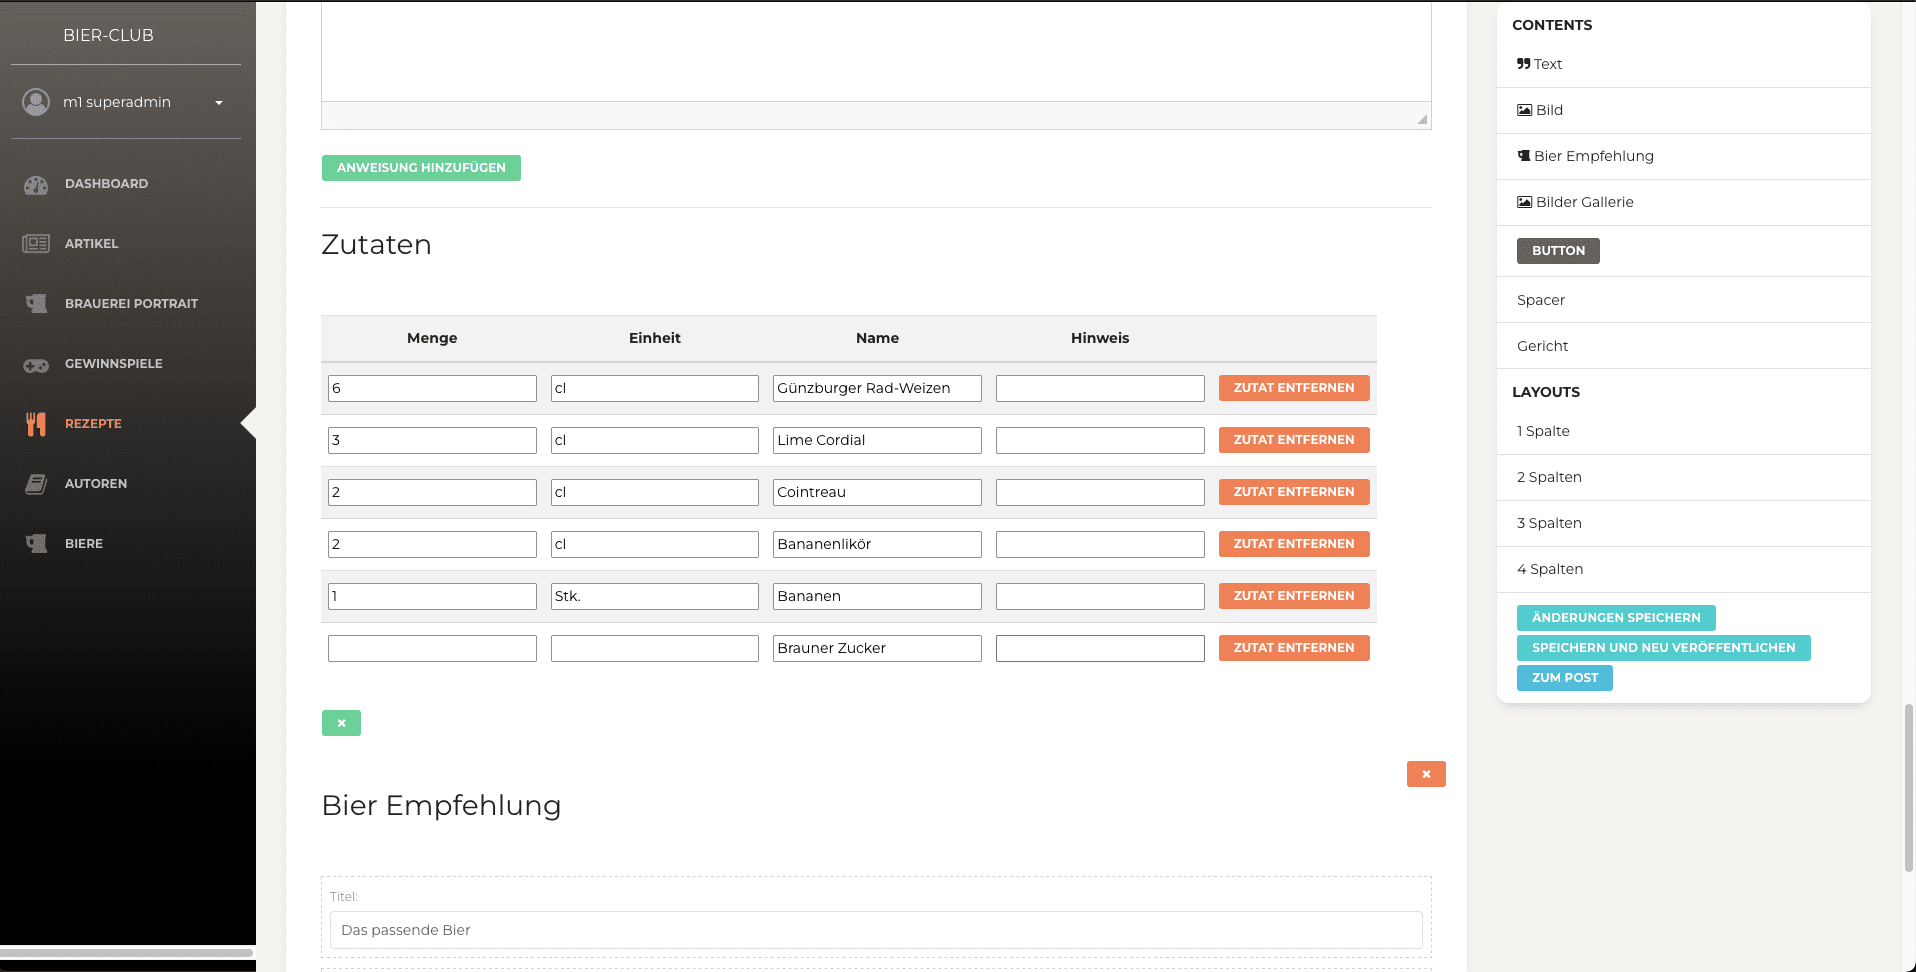
Task: Click the Titel field Das passende Bier
Action: [x=875, y=930]
